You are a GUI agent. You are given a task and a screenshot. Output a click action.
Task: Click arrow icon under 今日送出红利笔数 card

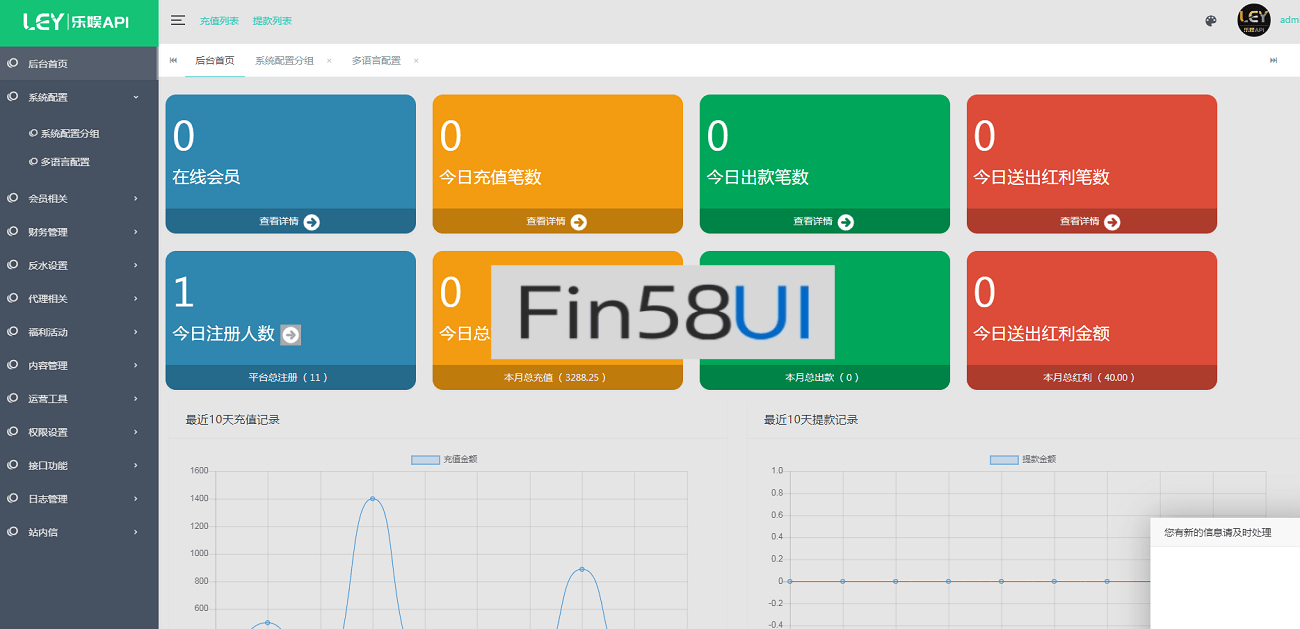(1112, 222)
